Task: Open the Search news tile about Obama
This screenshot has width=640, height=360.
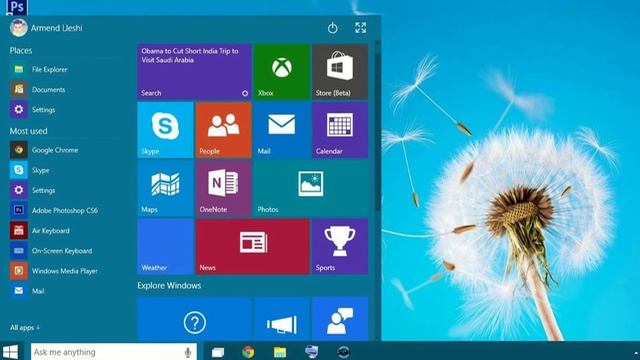Action: tap(194, 72)
